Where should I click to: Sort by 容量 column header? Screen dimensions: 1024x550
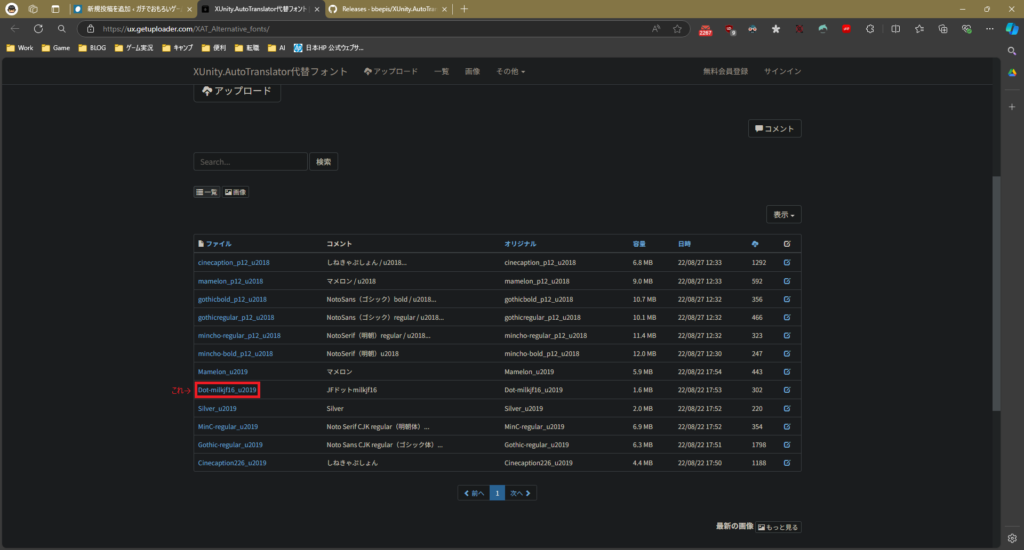point(639,244)
